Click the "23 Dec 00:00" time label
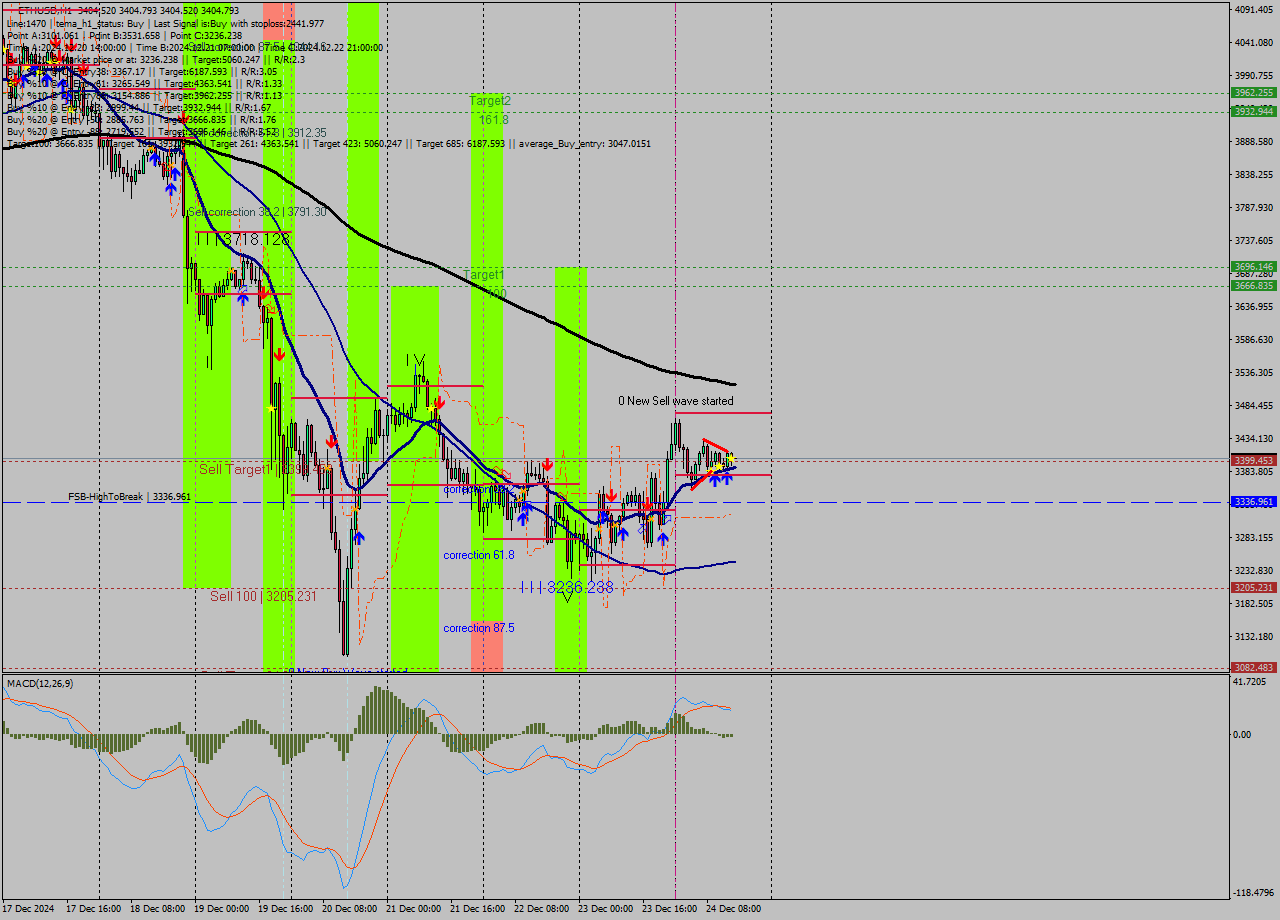1280x920 pixels. point(605,909)
